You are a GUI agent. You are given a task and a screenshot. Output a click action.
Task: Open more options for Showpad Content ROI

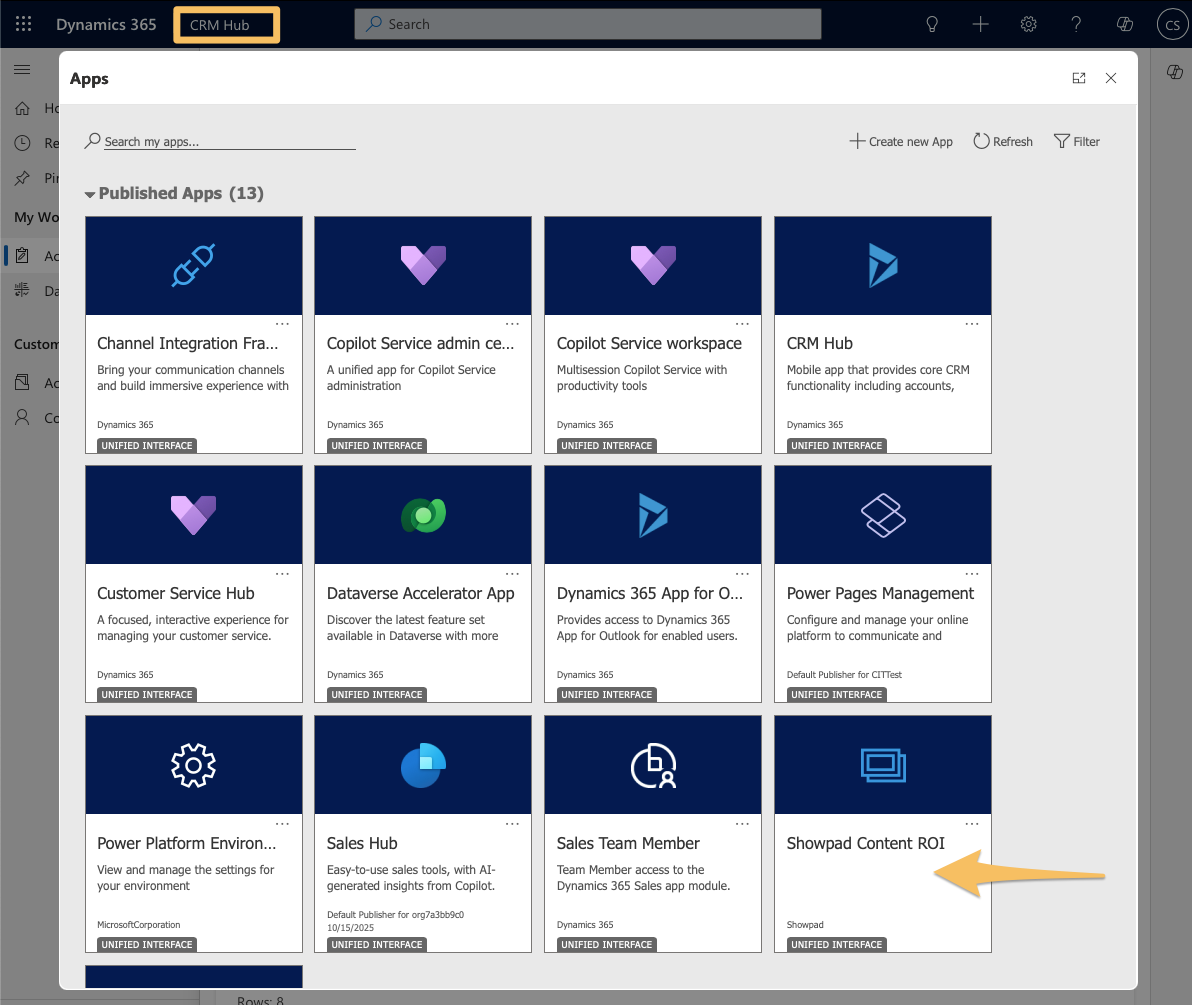[x=972, y=824]
